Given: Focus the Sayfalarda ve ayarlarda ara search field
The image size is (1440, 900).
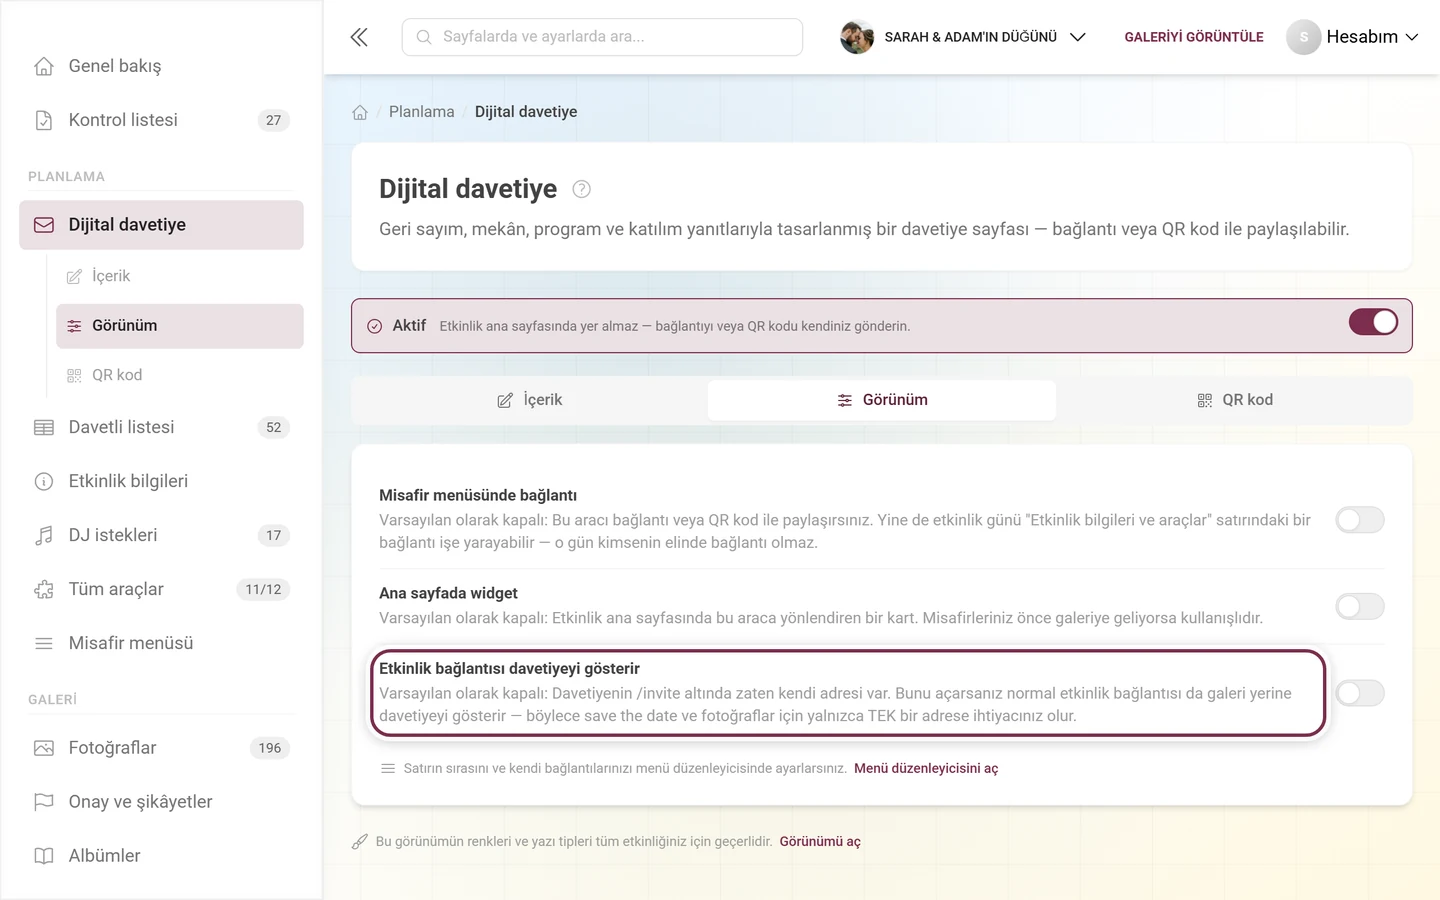Looking at the screenshot, I should pos(602,37).
